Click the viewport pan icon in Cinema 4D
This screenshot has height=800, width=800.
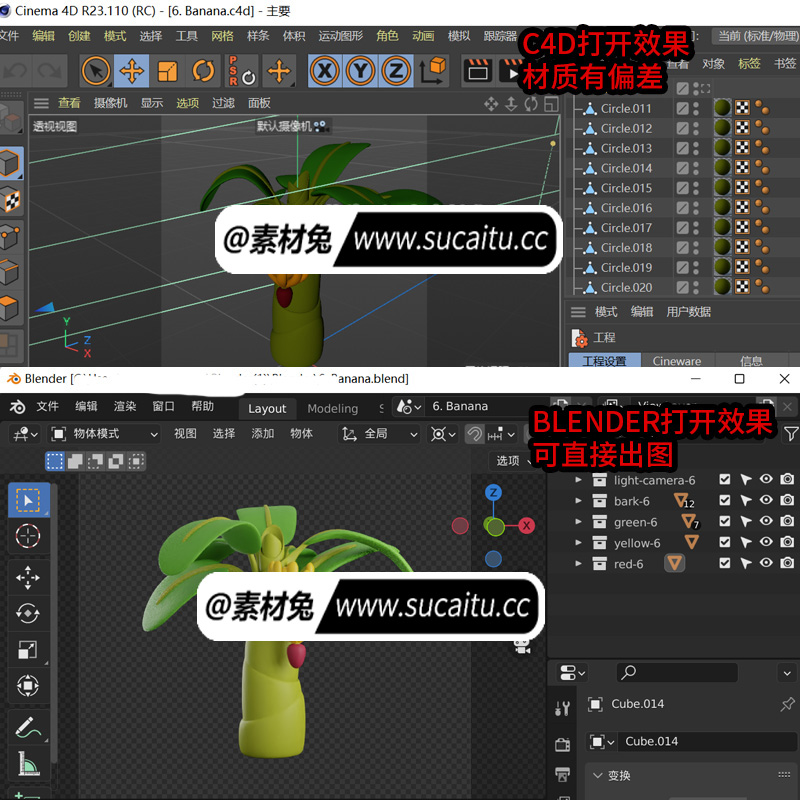pyautogui.click(x=491, y=104)
